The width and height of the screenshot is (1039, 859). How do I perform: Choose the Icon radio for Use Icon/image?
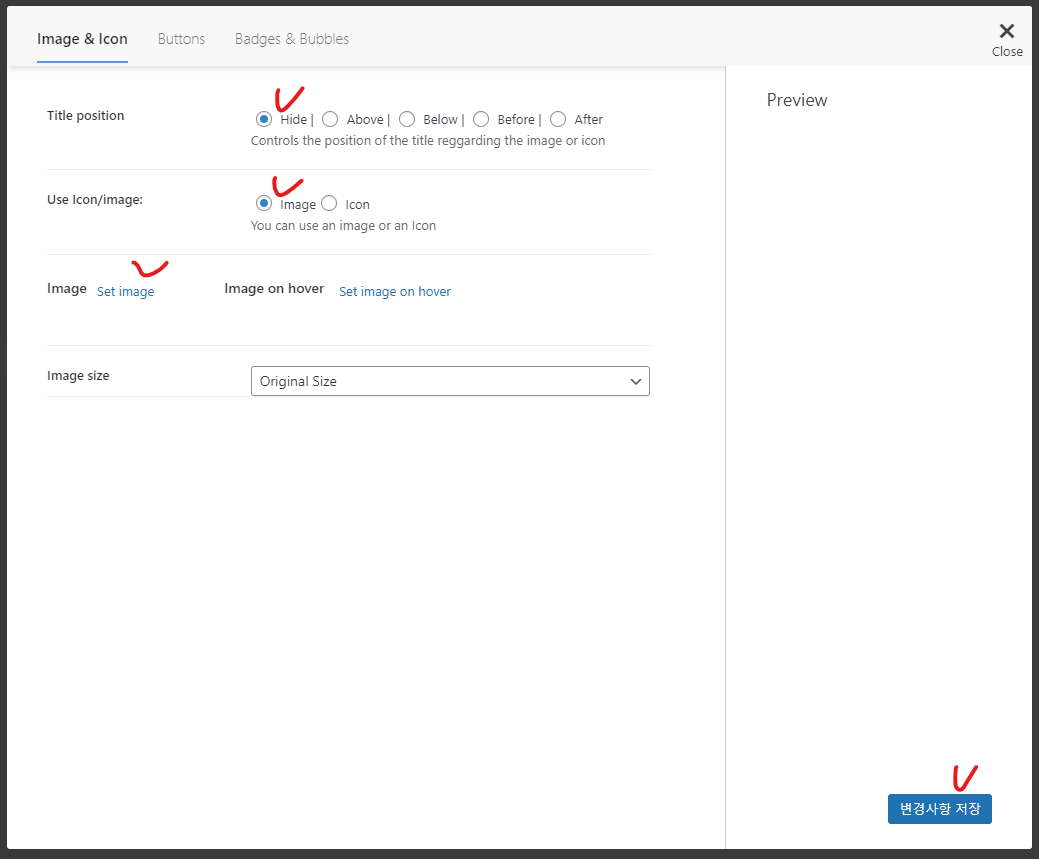[329, 203]
